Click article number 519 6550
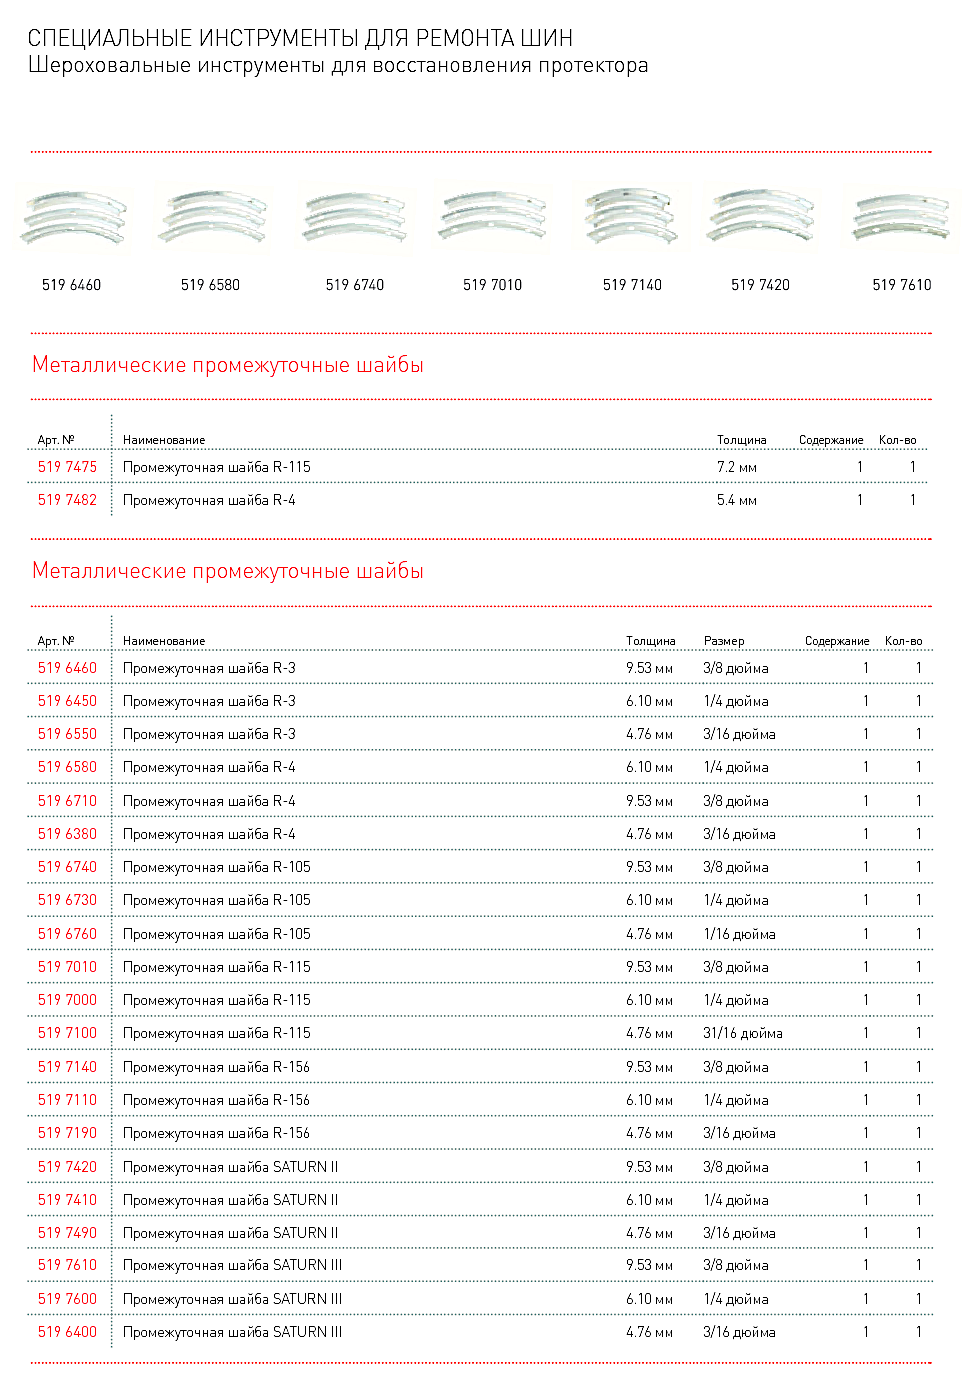Image resolution: width=965 pixels, height=1386 pixels. pos(67,734)
